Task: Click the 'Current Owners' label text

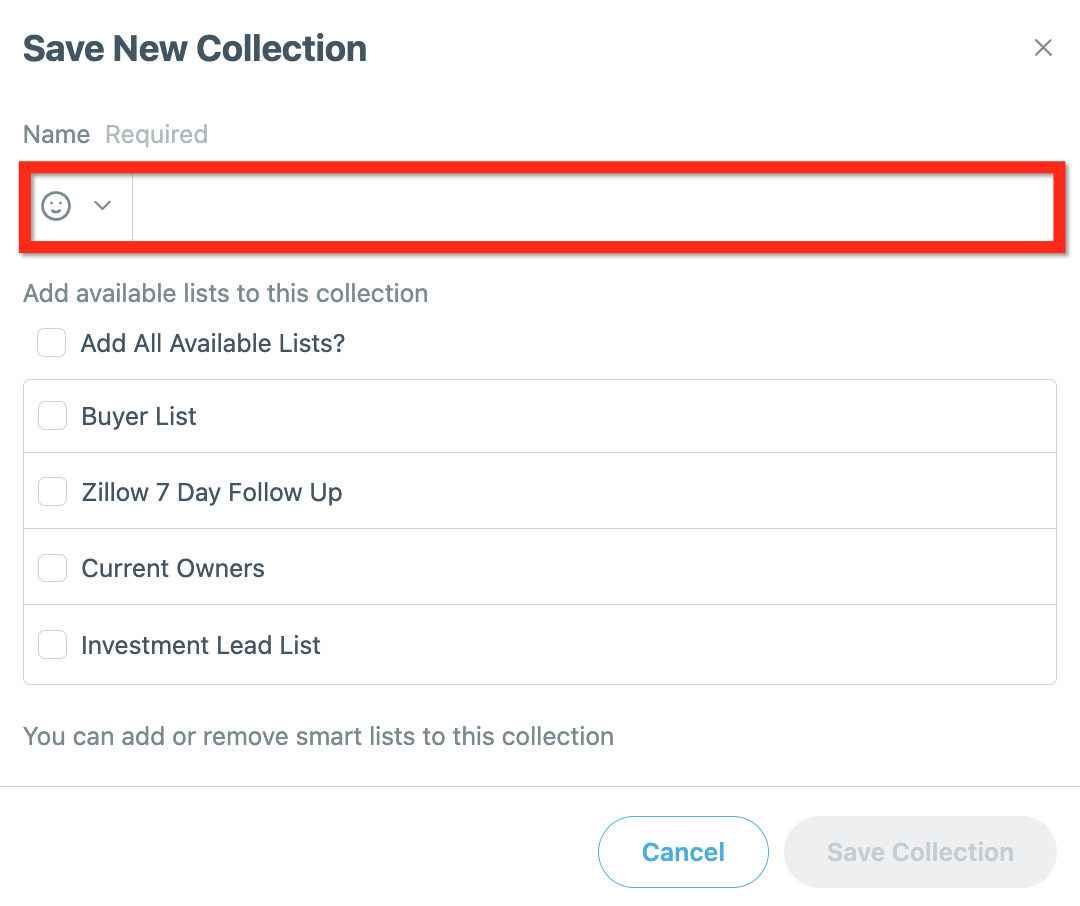Action: coord(173,569)
